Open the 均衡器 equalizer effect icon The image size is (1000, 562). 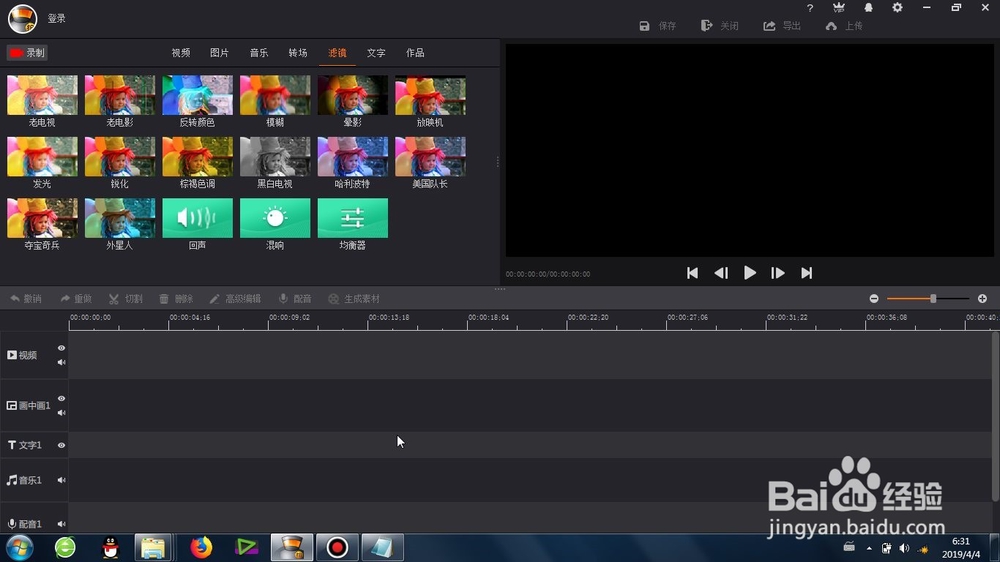[353, 218]
